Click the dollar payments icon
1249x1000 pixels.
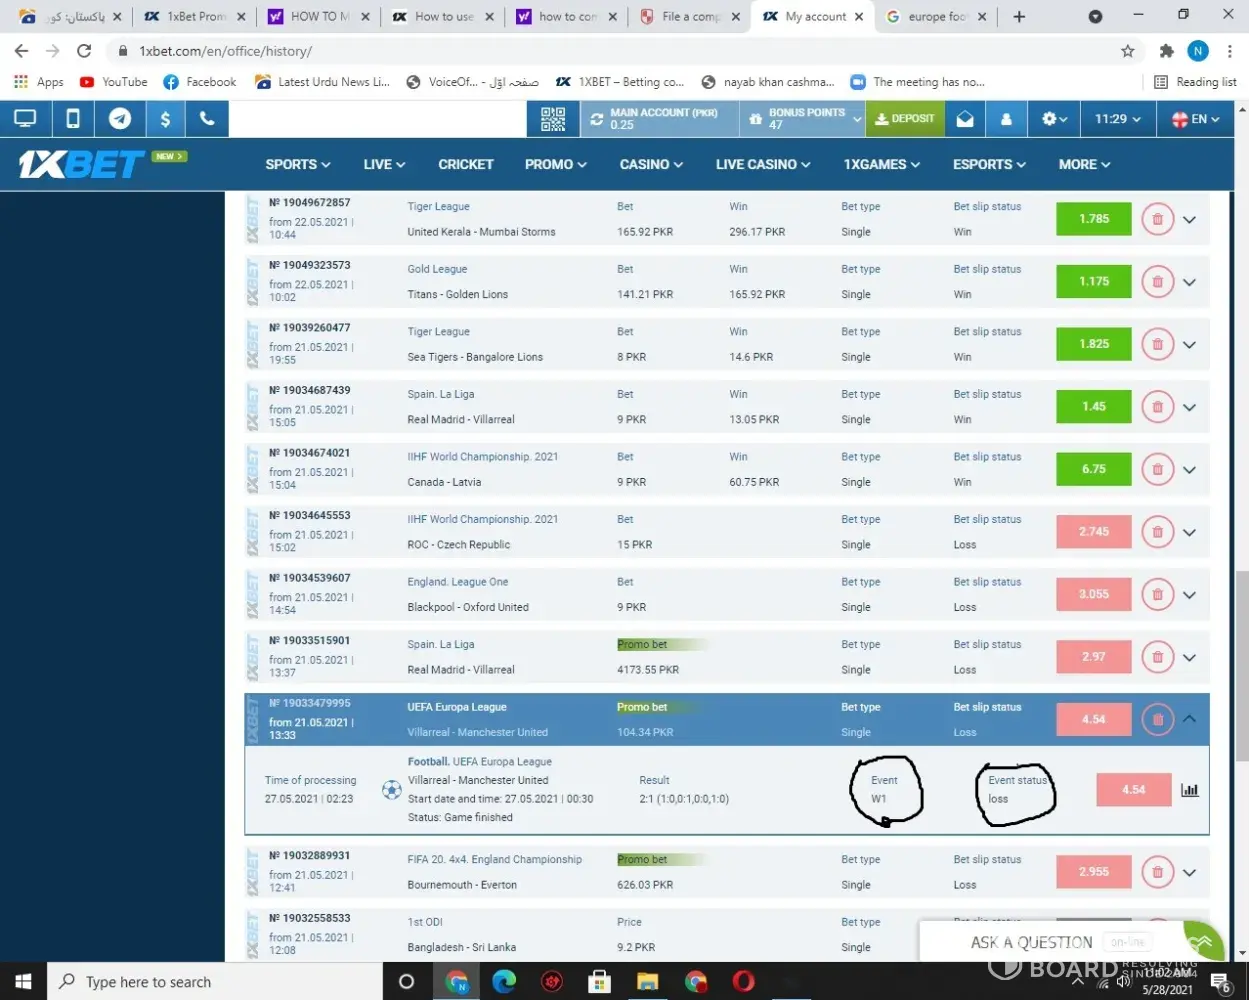tap(165, 119)
